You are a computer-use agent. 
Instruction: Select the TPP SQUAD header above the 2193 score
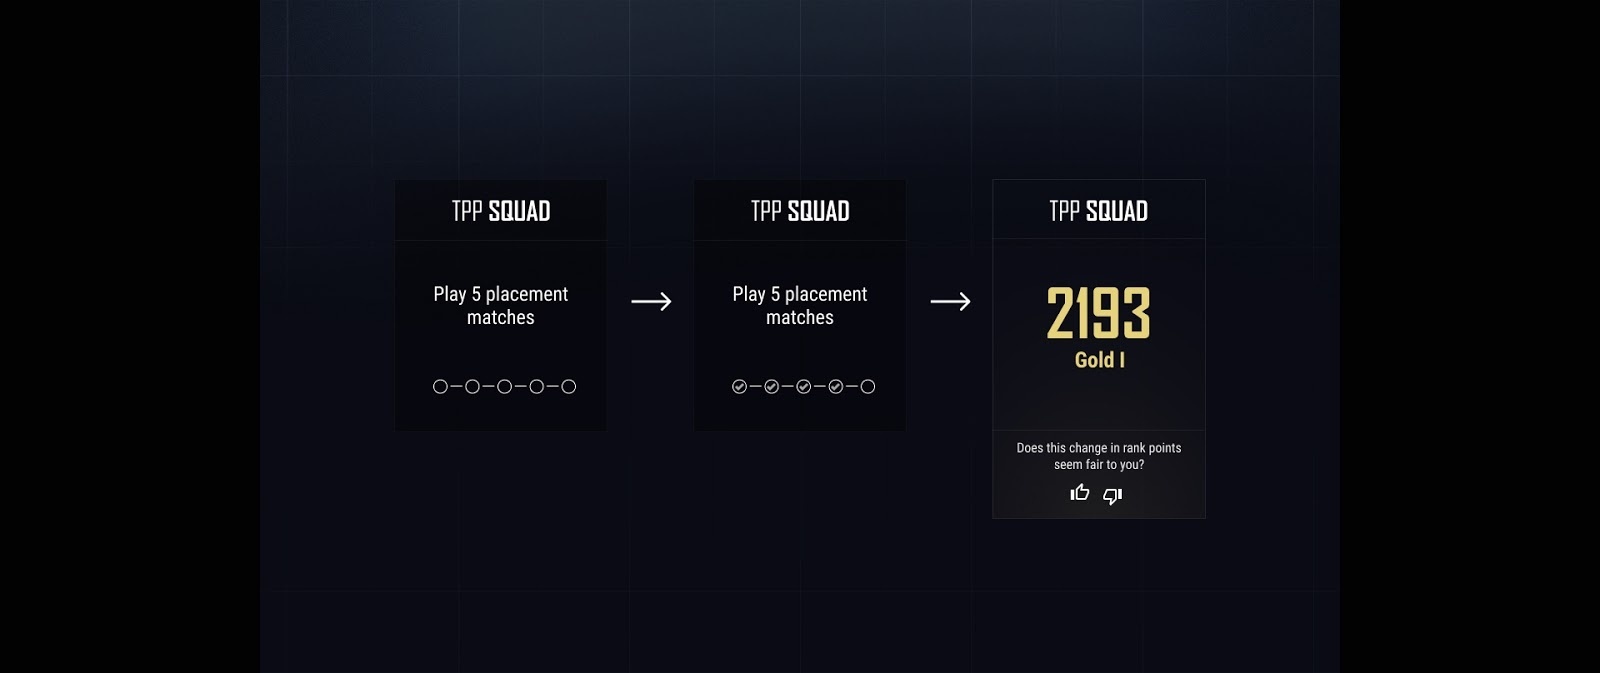click(1099, 211)
